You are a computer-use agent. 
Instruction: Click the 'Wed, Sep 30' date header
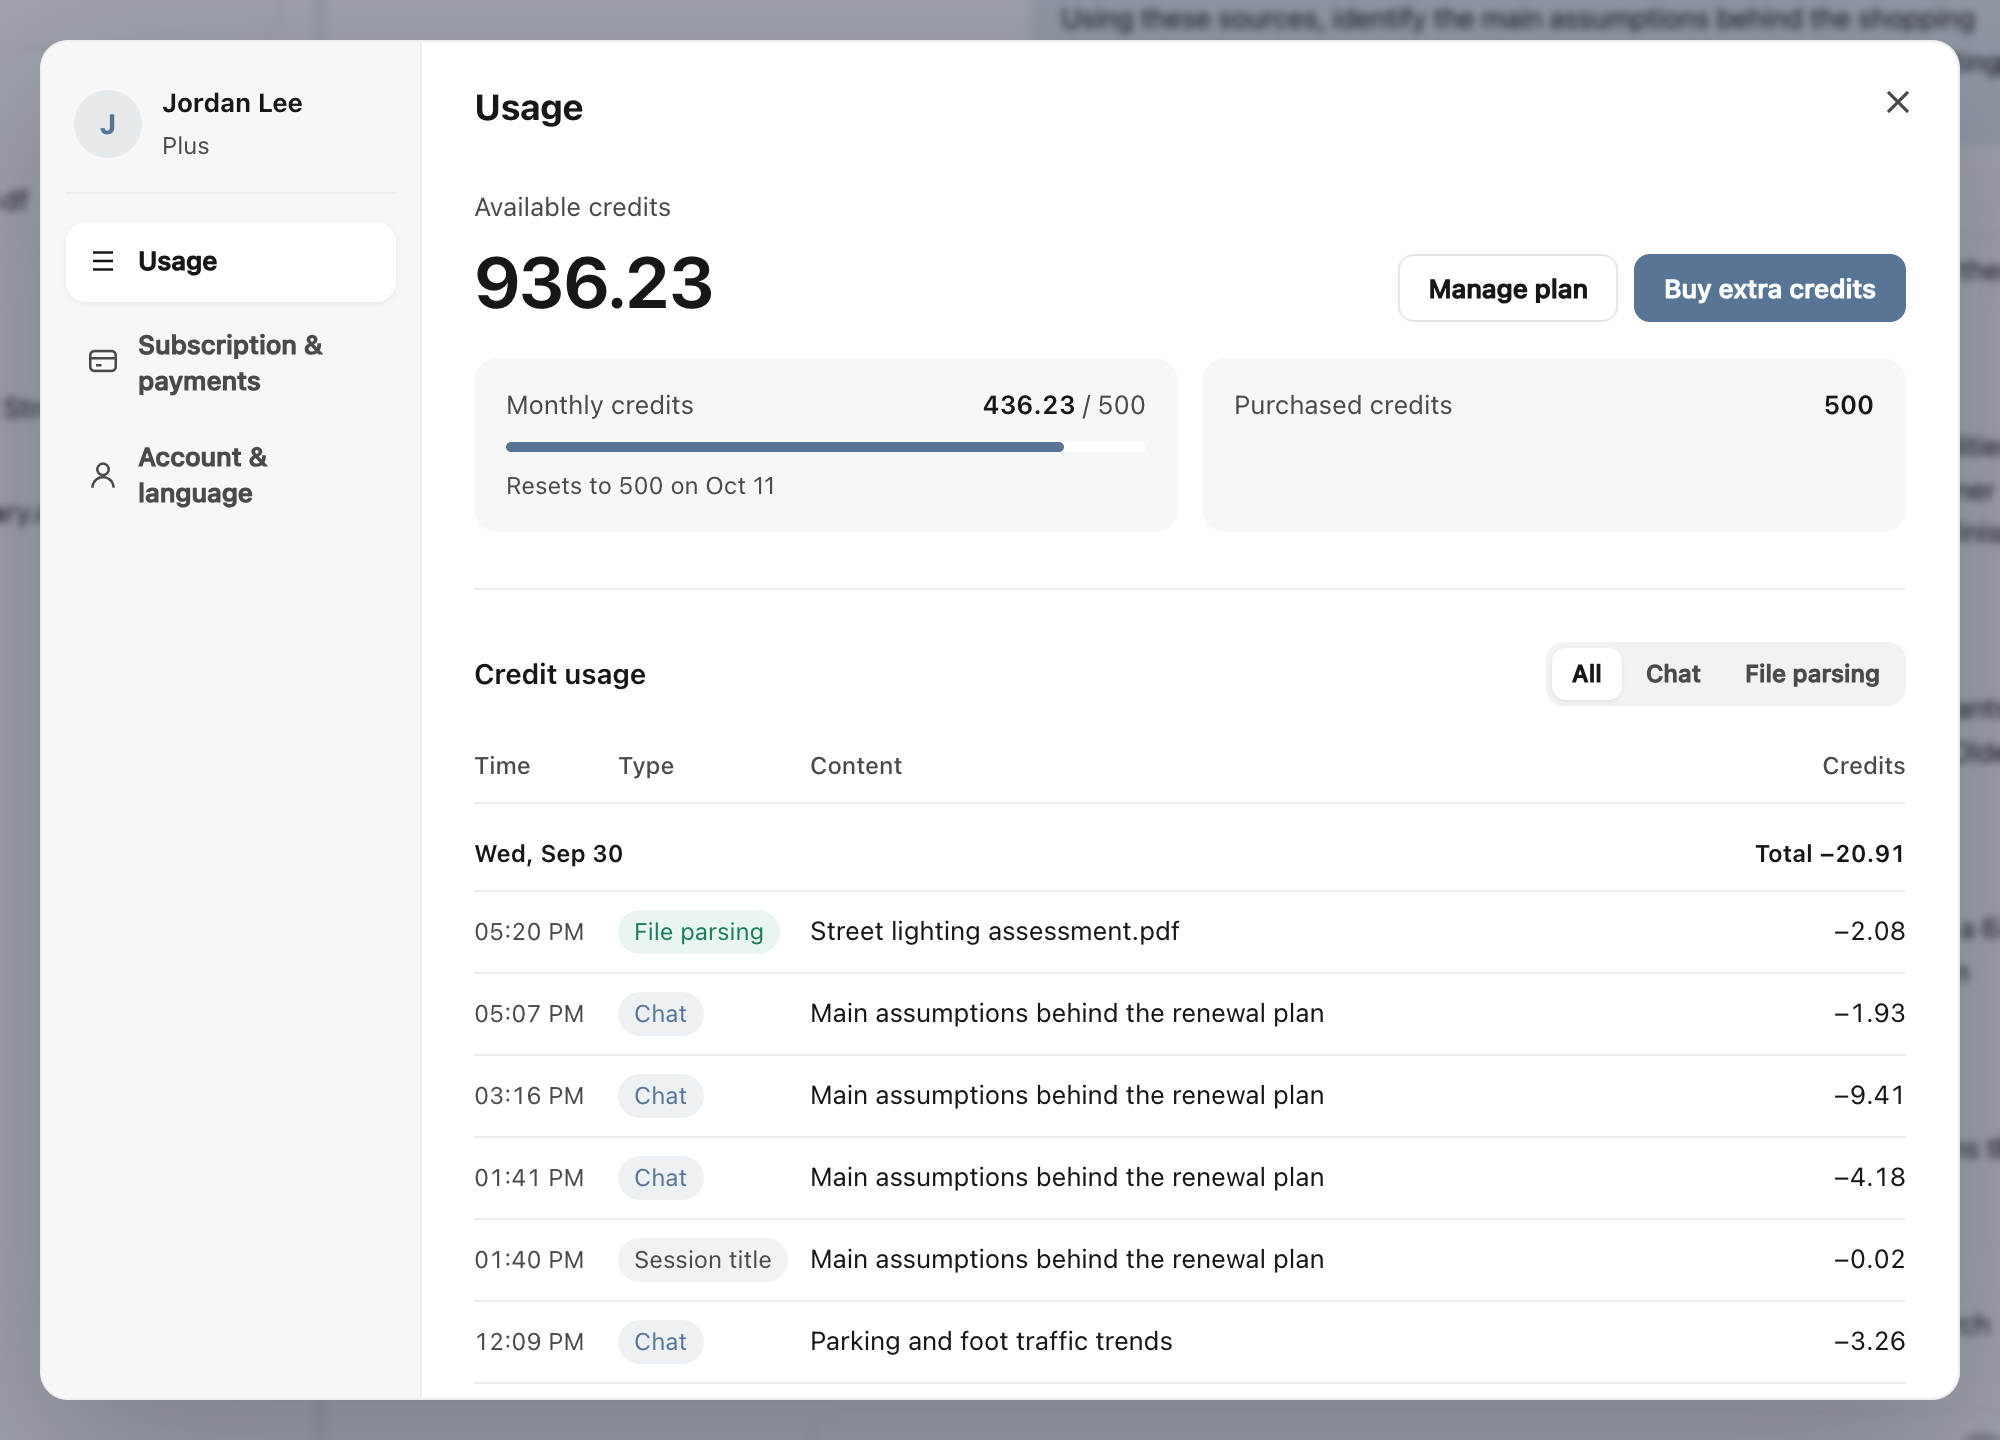[x=548, y=854]
